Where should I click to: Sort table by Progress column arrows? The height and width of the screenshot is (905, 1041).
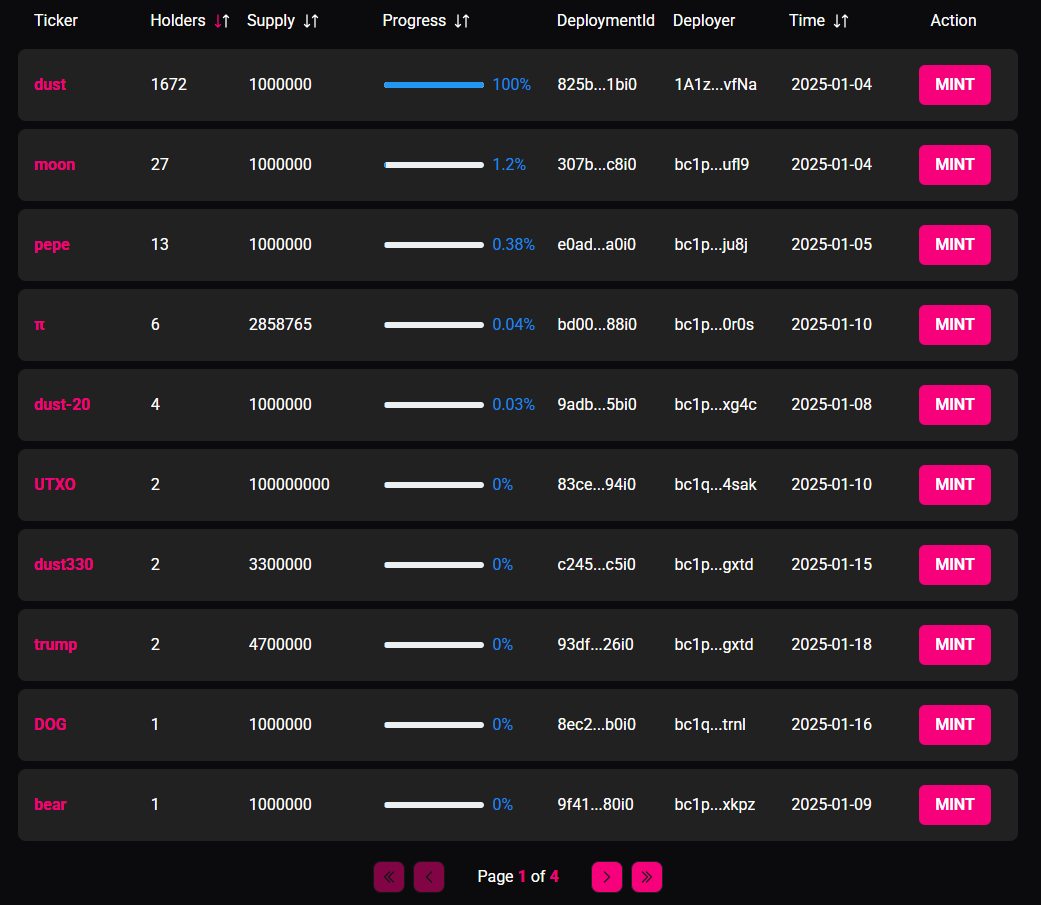click(462, 21)
